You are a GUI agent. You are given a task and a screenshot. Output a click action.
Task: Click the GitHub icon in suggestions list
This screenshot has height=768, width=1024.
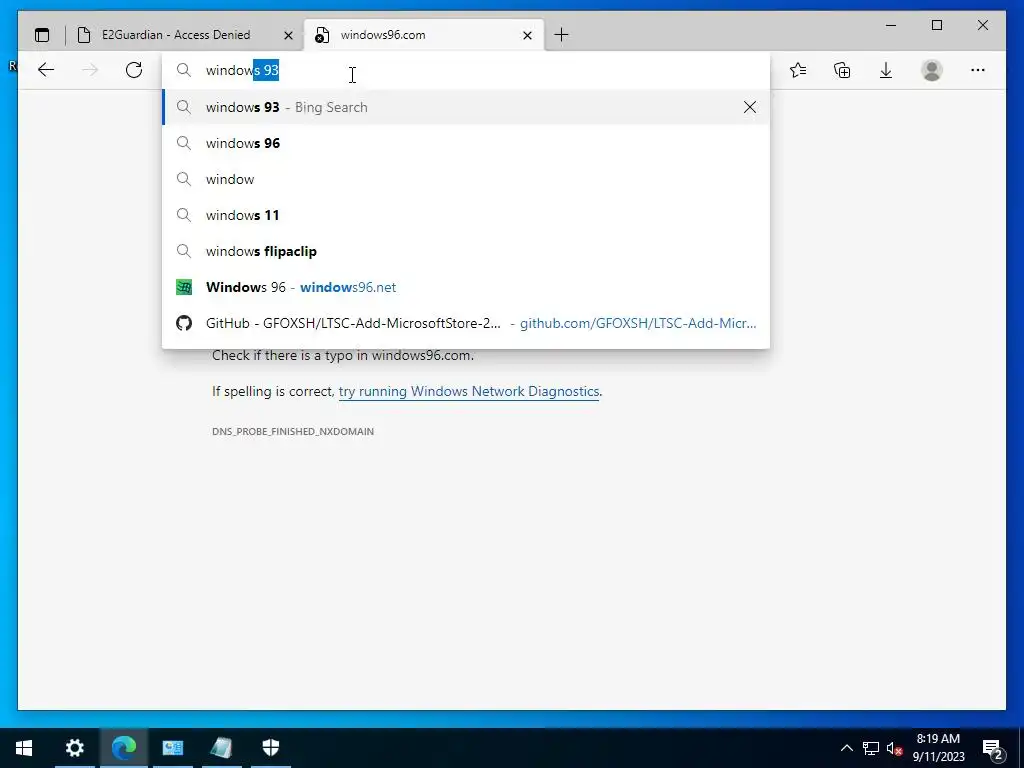coord(184,323)
